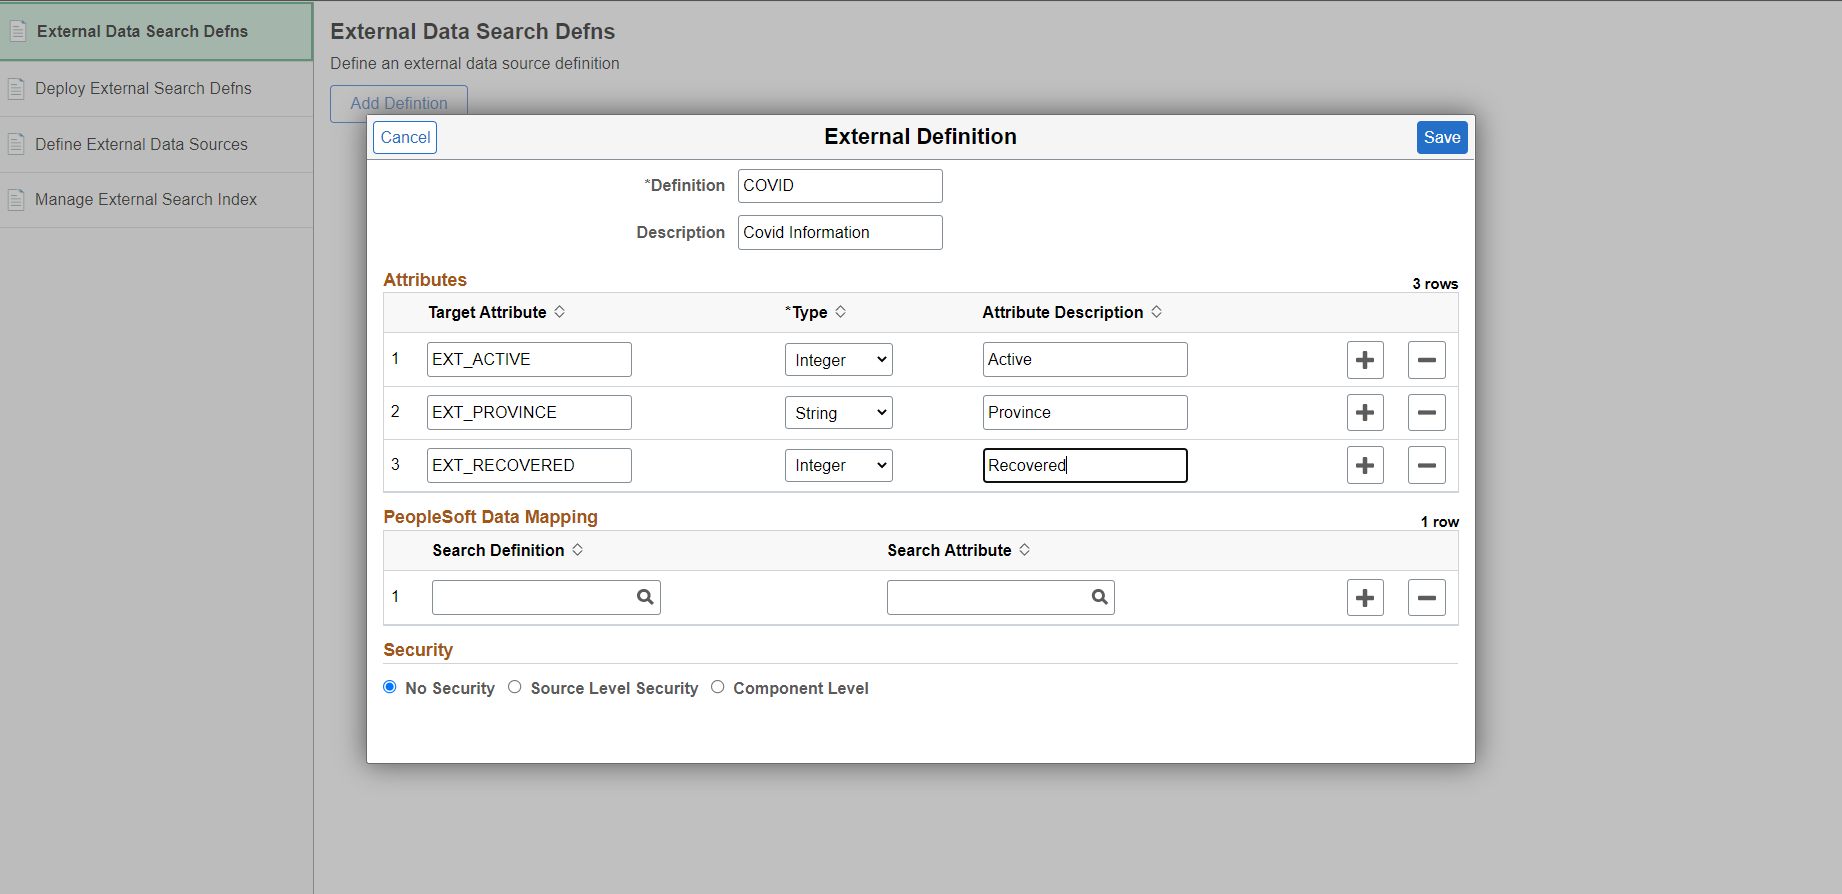Open Search Definition lookup magnifier
Viewport: 1842px width, 894px height.
point(645,597)
